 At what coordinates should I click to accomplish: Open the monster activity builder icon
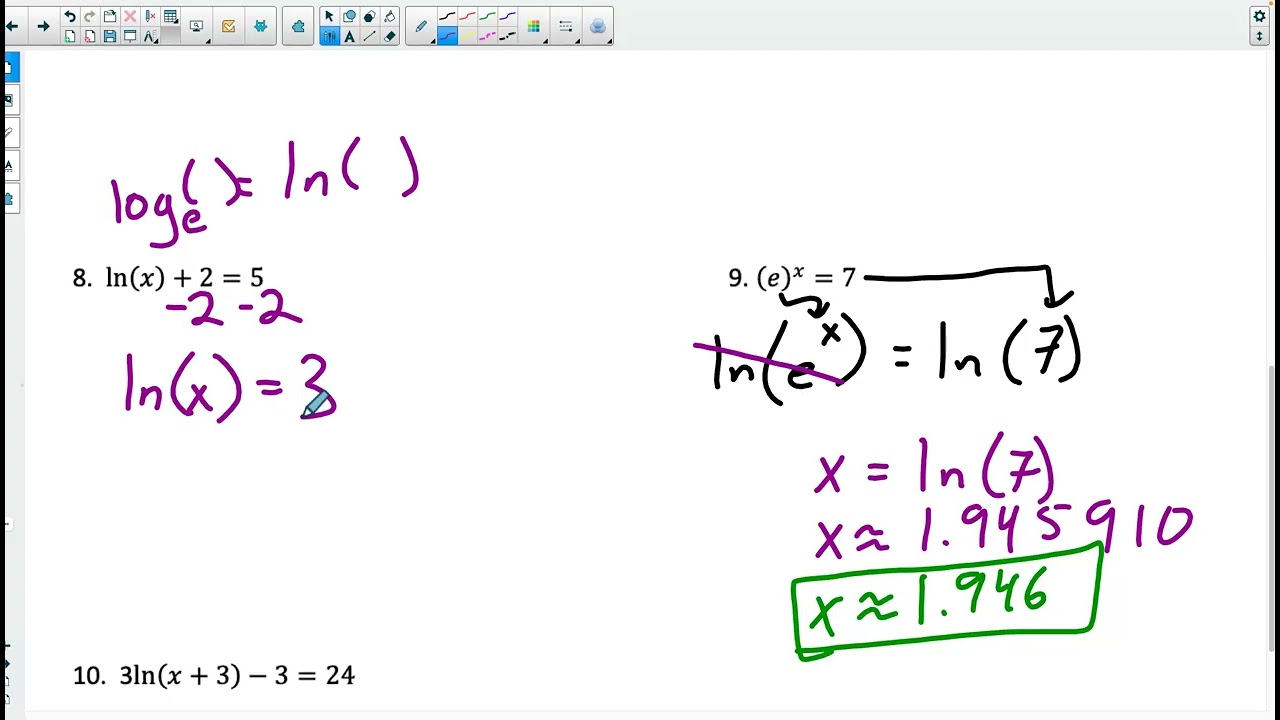pyautogui.click(x=261, y=26)
